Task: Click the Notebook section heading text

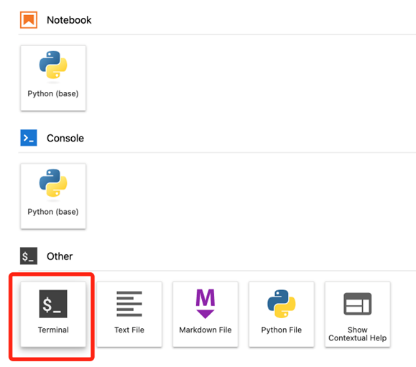Action: click(69, 20)
